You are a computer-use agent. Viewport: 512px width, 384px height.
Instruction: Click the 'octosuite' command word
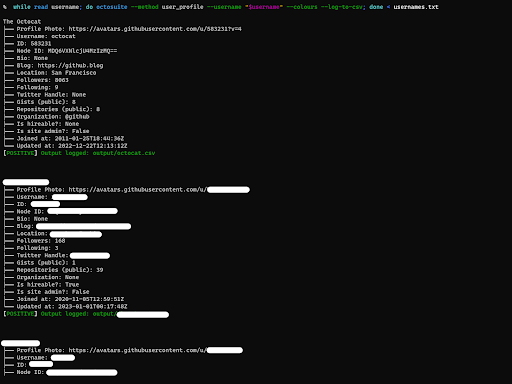(112, 7)
